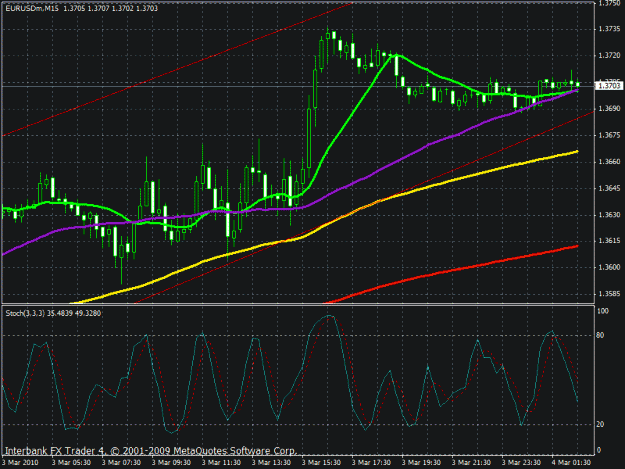Click the EURUSDm,M15 chart title text

(32, 8)
